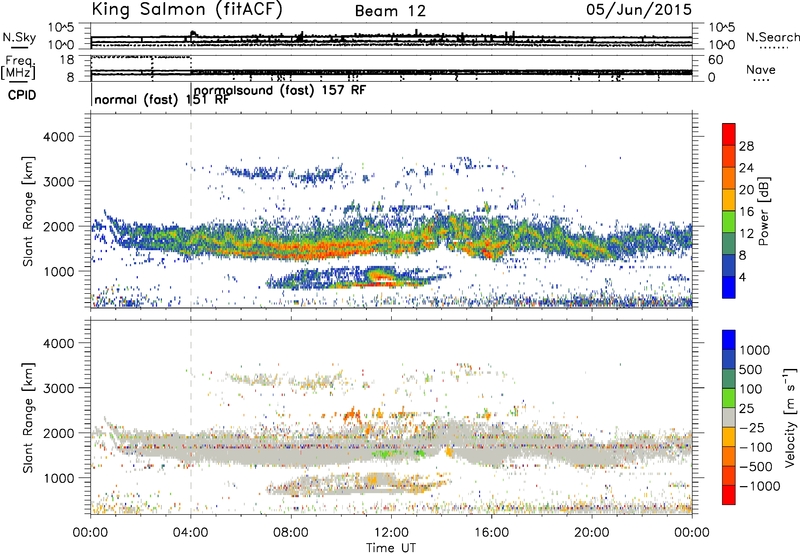The image size is (800, 554).
Task: Click the 20:00 time axis tick label
Action: click(x=592, y=533)
